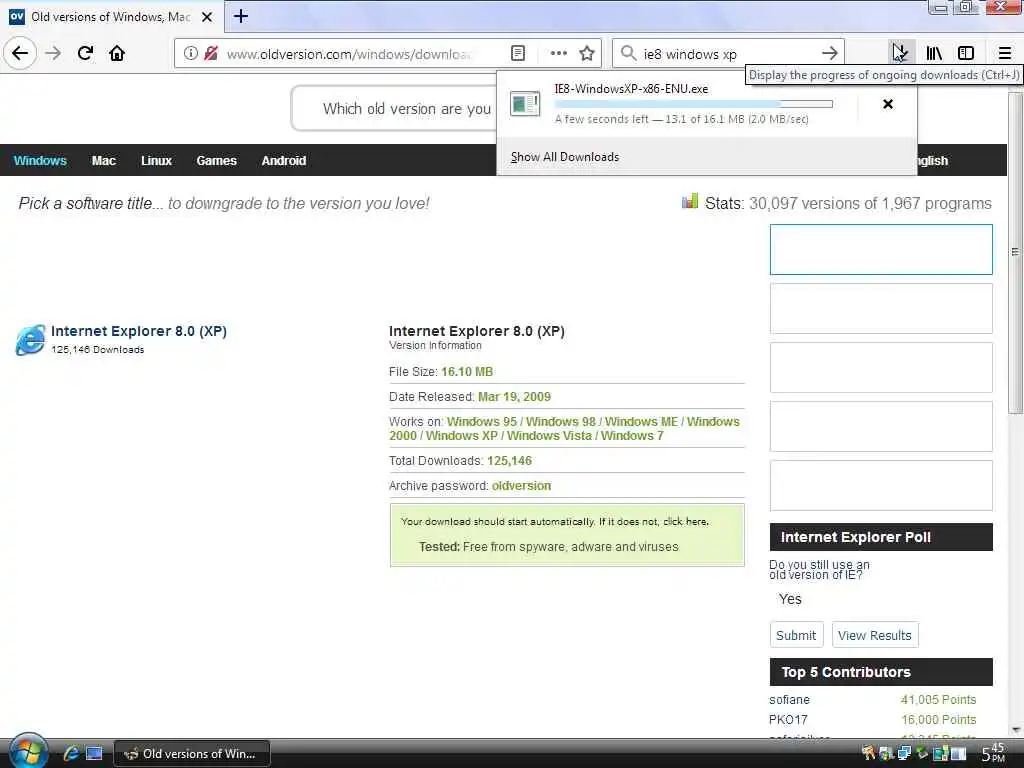
Task: Click the '16,000 Points' value
Action: coord(938,720)
